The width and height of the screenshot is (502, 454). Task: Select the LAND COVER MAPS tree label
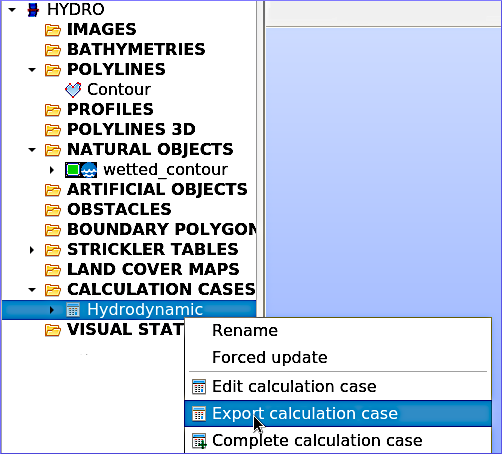pyautogui.click(x=153, y=270)
